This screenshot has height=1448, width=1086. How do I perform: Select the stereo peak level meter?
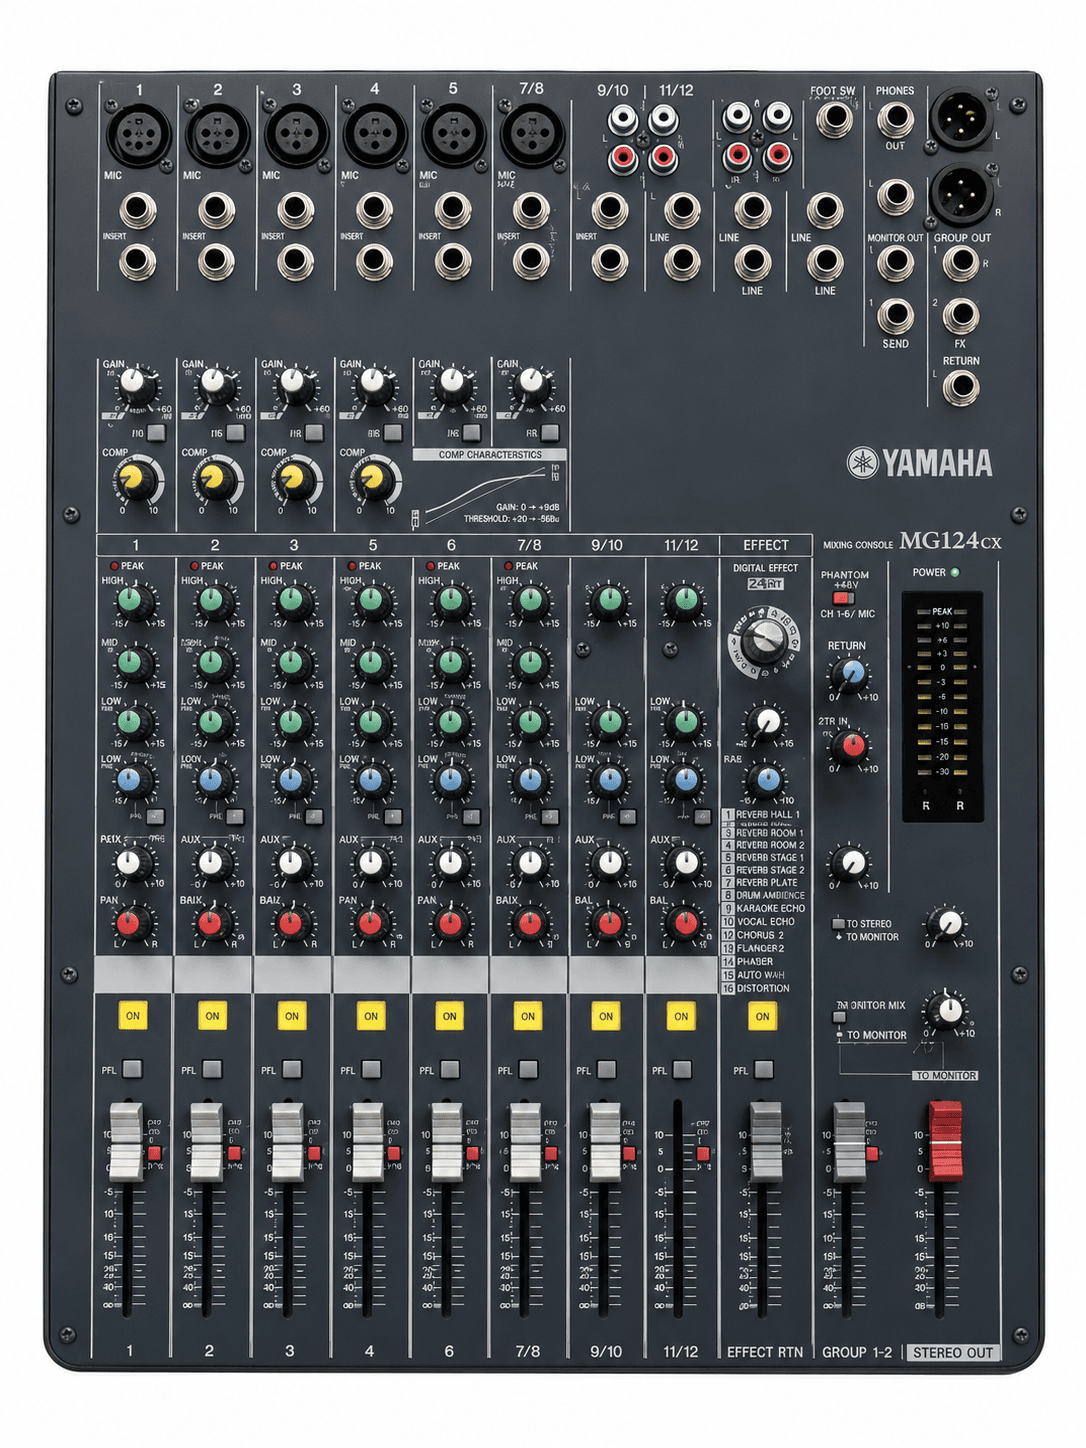[942, 706]
